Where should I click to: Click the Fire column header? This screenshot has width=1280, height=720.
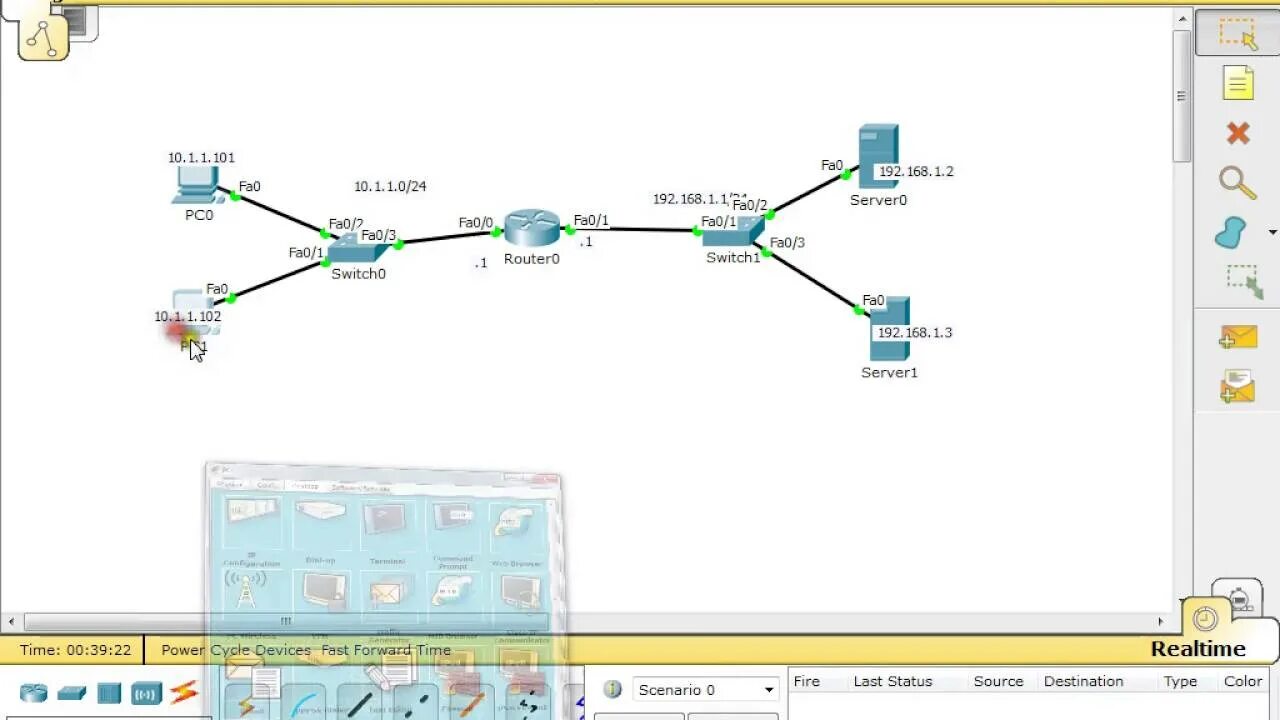coord(806,681)
